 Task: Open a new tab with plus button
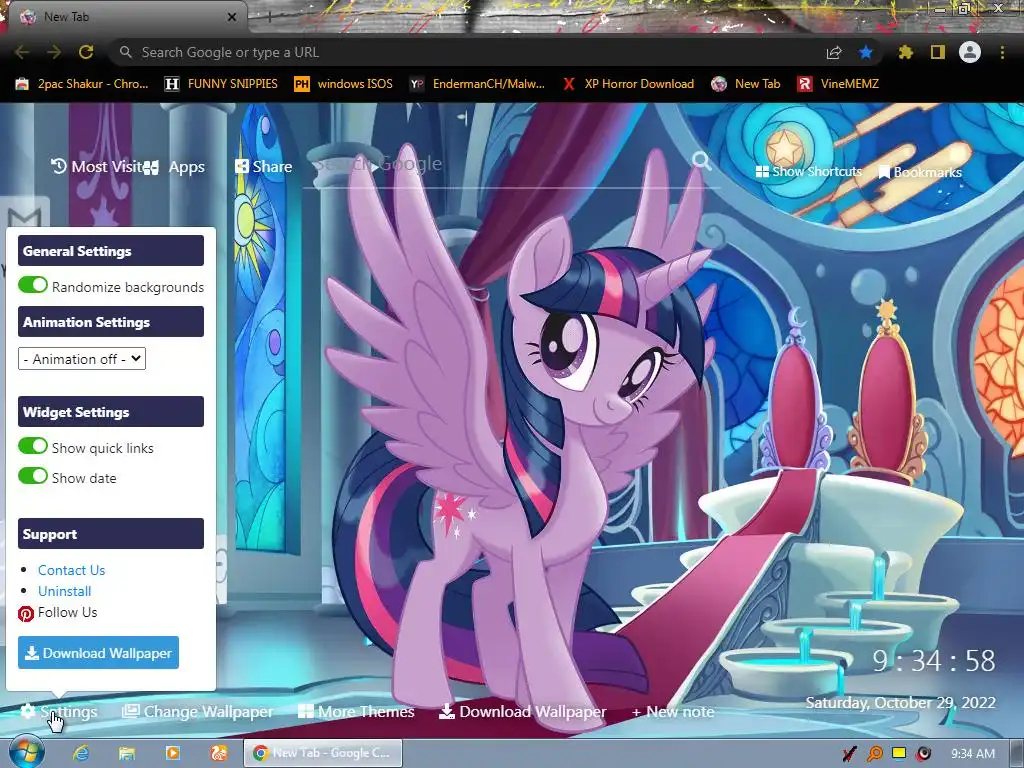click(269, 17)
